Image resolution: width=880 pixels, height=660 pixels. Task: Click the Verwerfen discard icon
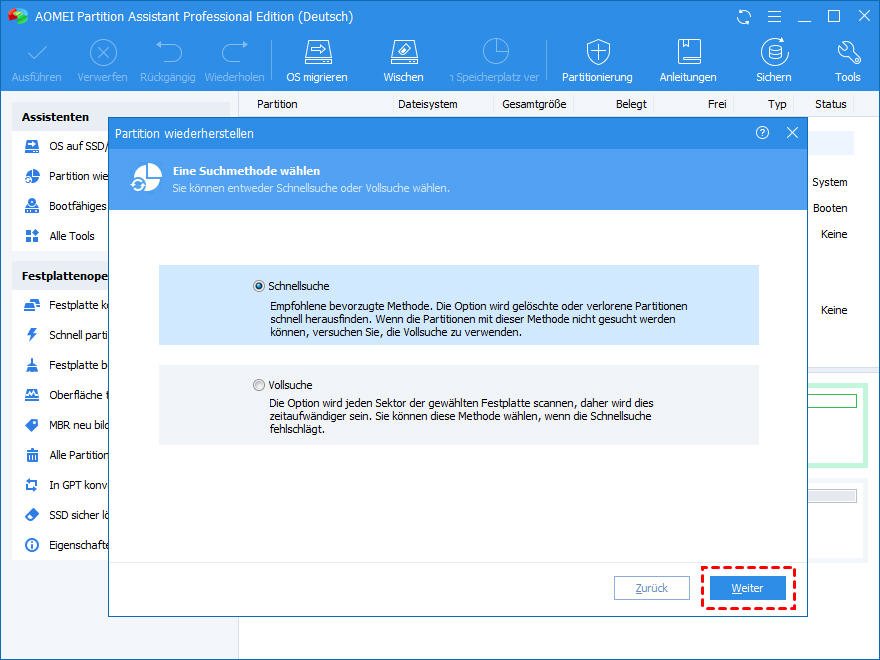(103, 53)
